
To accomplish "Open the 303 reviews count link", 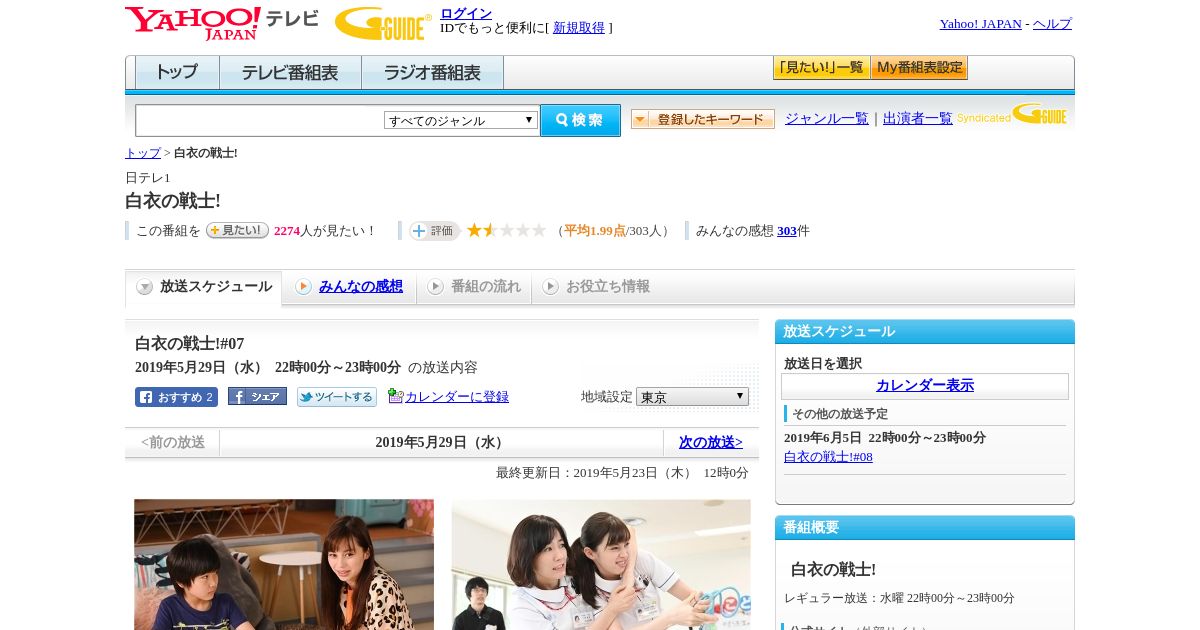I will [787, 231].
